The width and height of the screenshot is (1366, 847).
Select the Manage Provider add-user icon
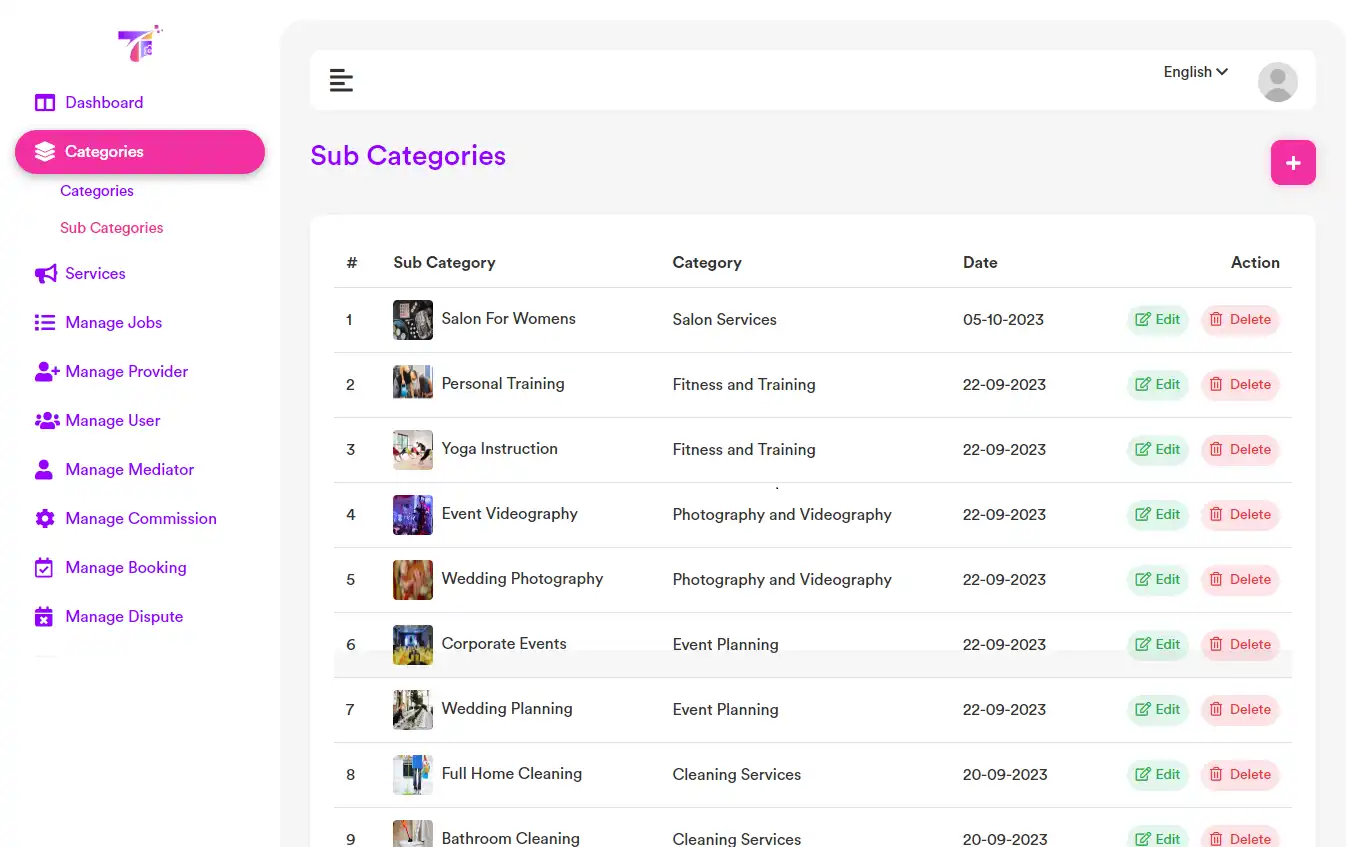tap(44, 371)
